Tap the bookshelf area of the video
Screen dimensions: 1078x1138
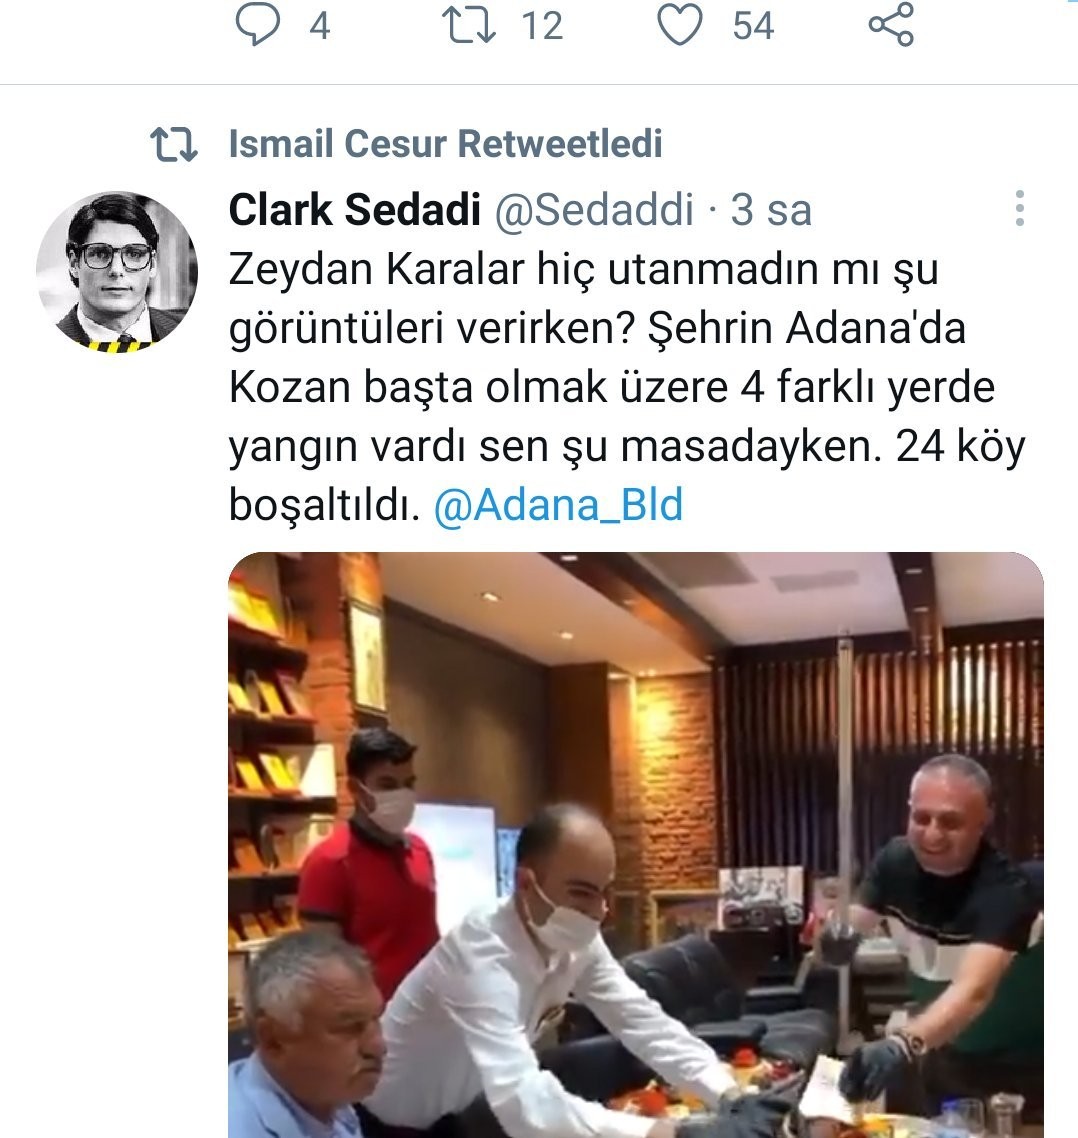279,748
